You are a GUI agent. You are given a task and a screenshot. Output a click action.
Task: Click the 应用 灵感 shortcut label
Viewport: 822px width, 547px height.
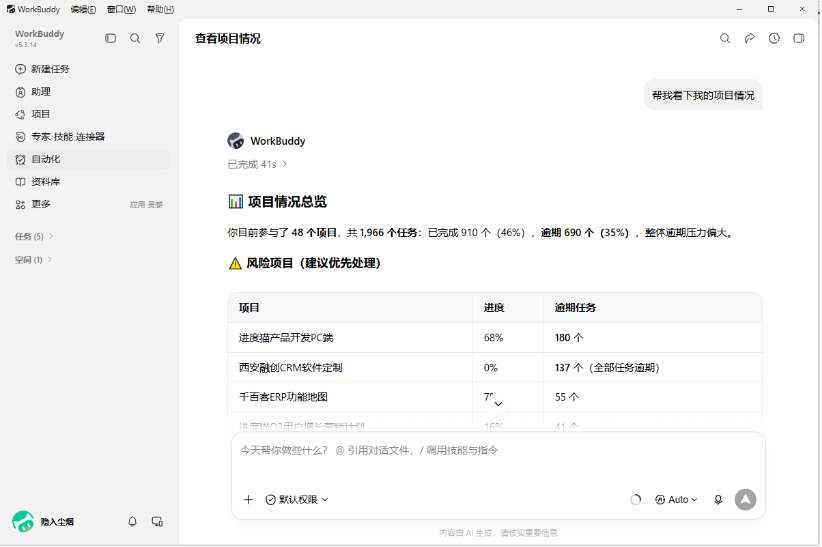(146, 205)
